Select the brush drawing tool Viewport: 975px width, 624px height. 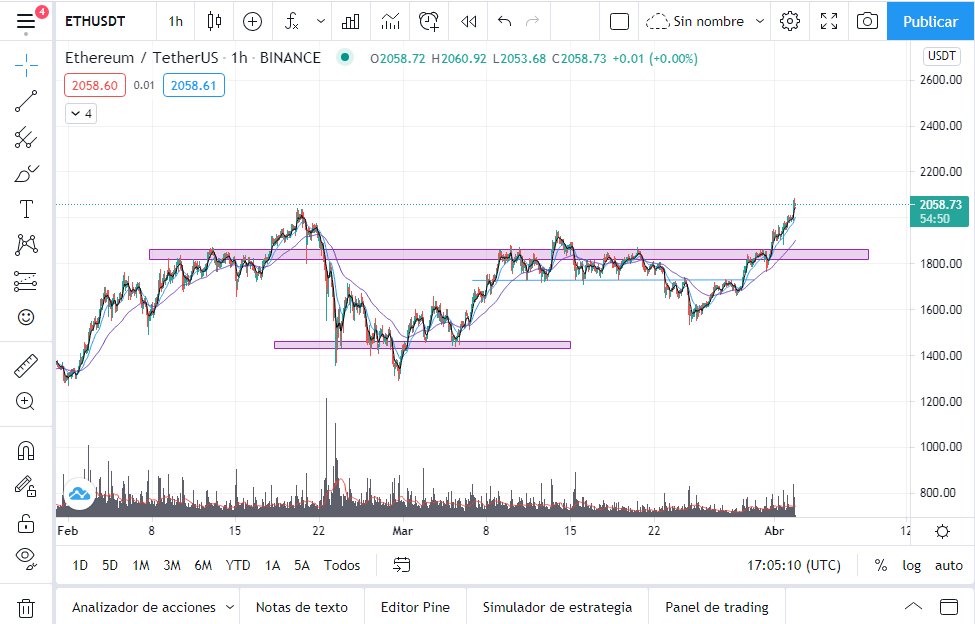pyautogui.click(x=25, y=173)
